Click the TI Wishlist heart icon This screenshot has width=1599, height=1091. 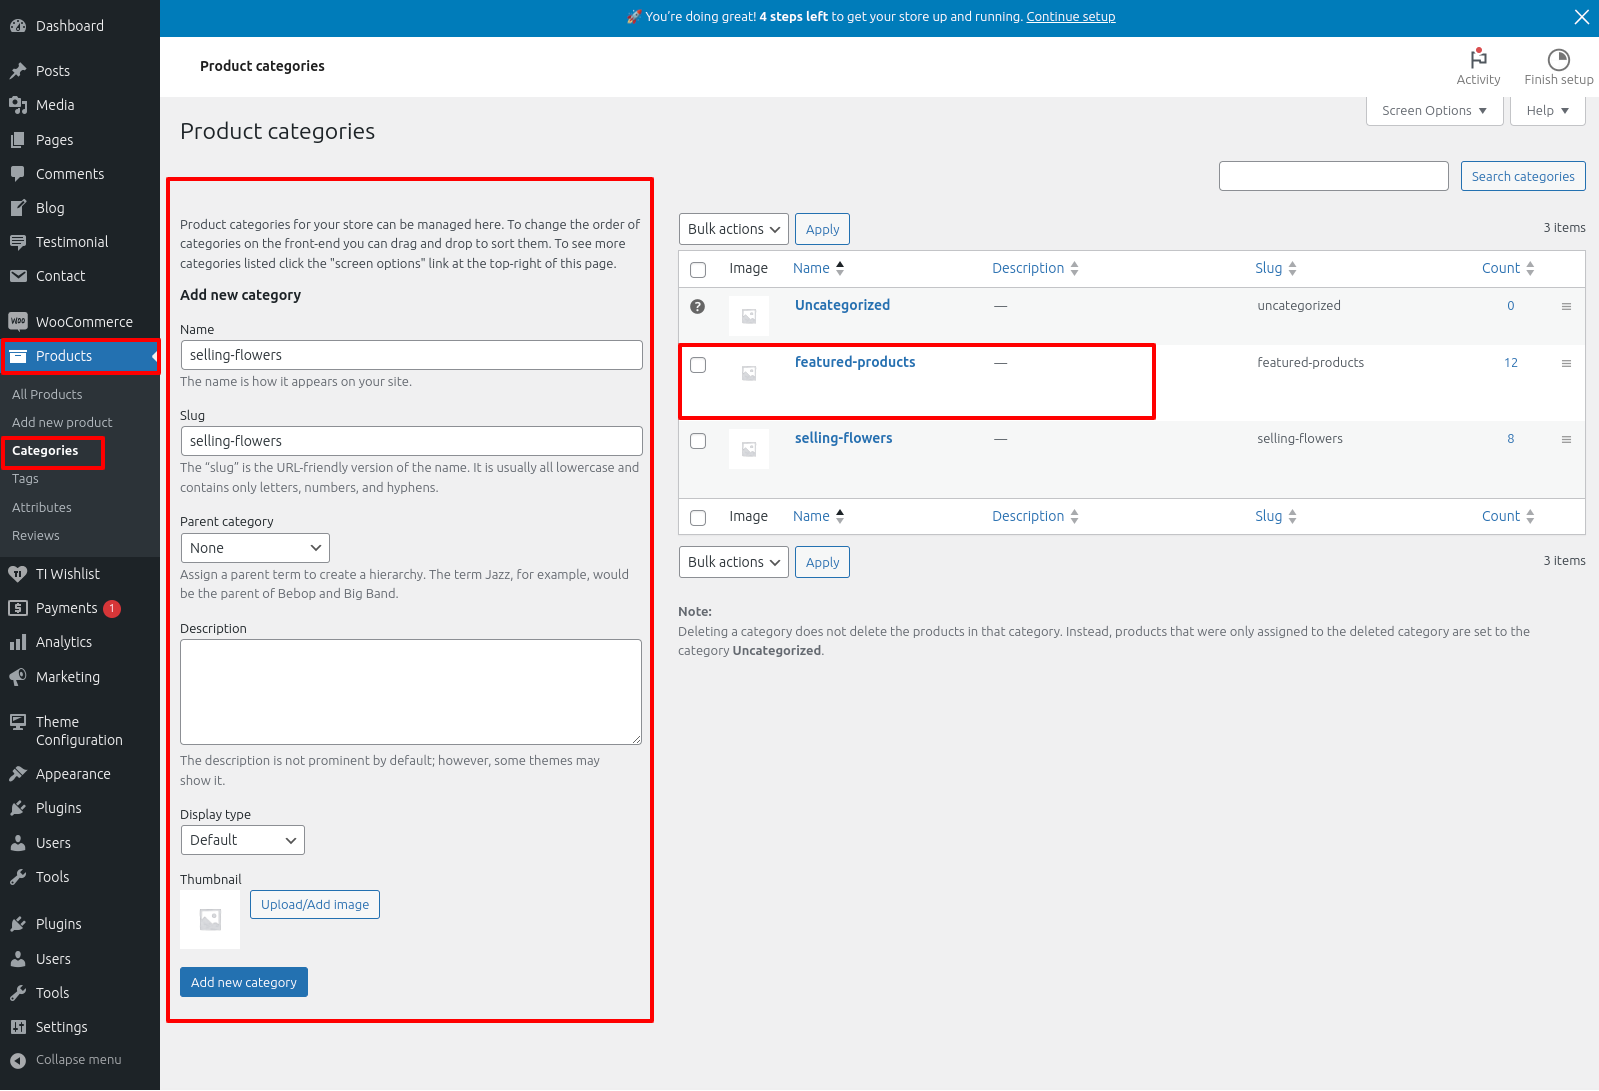[x=18, y=574]
